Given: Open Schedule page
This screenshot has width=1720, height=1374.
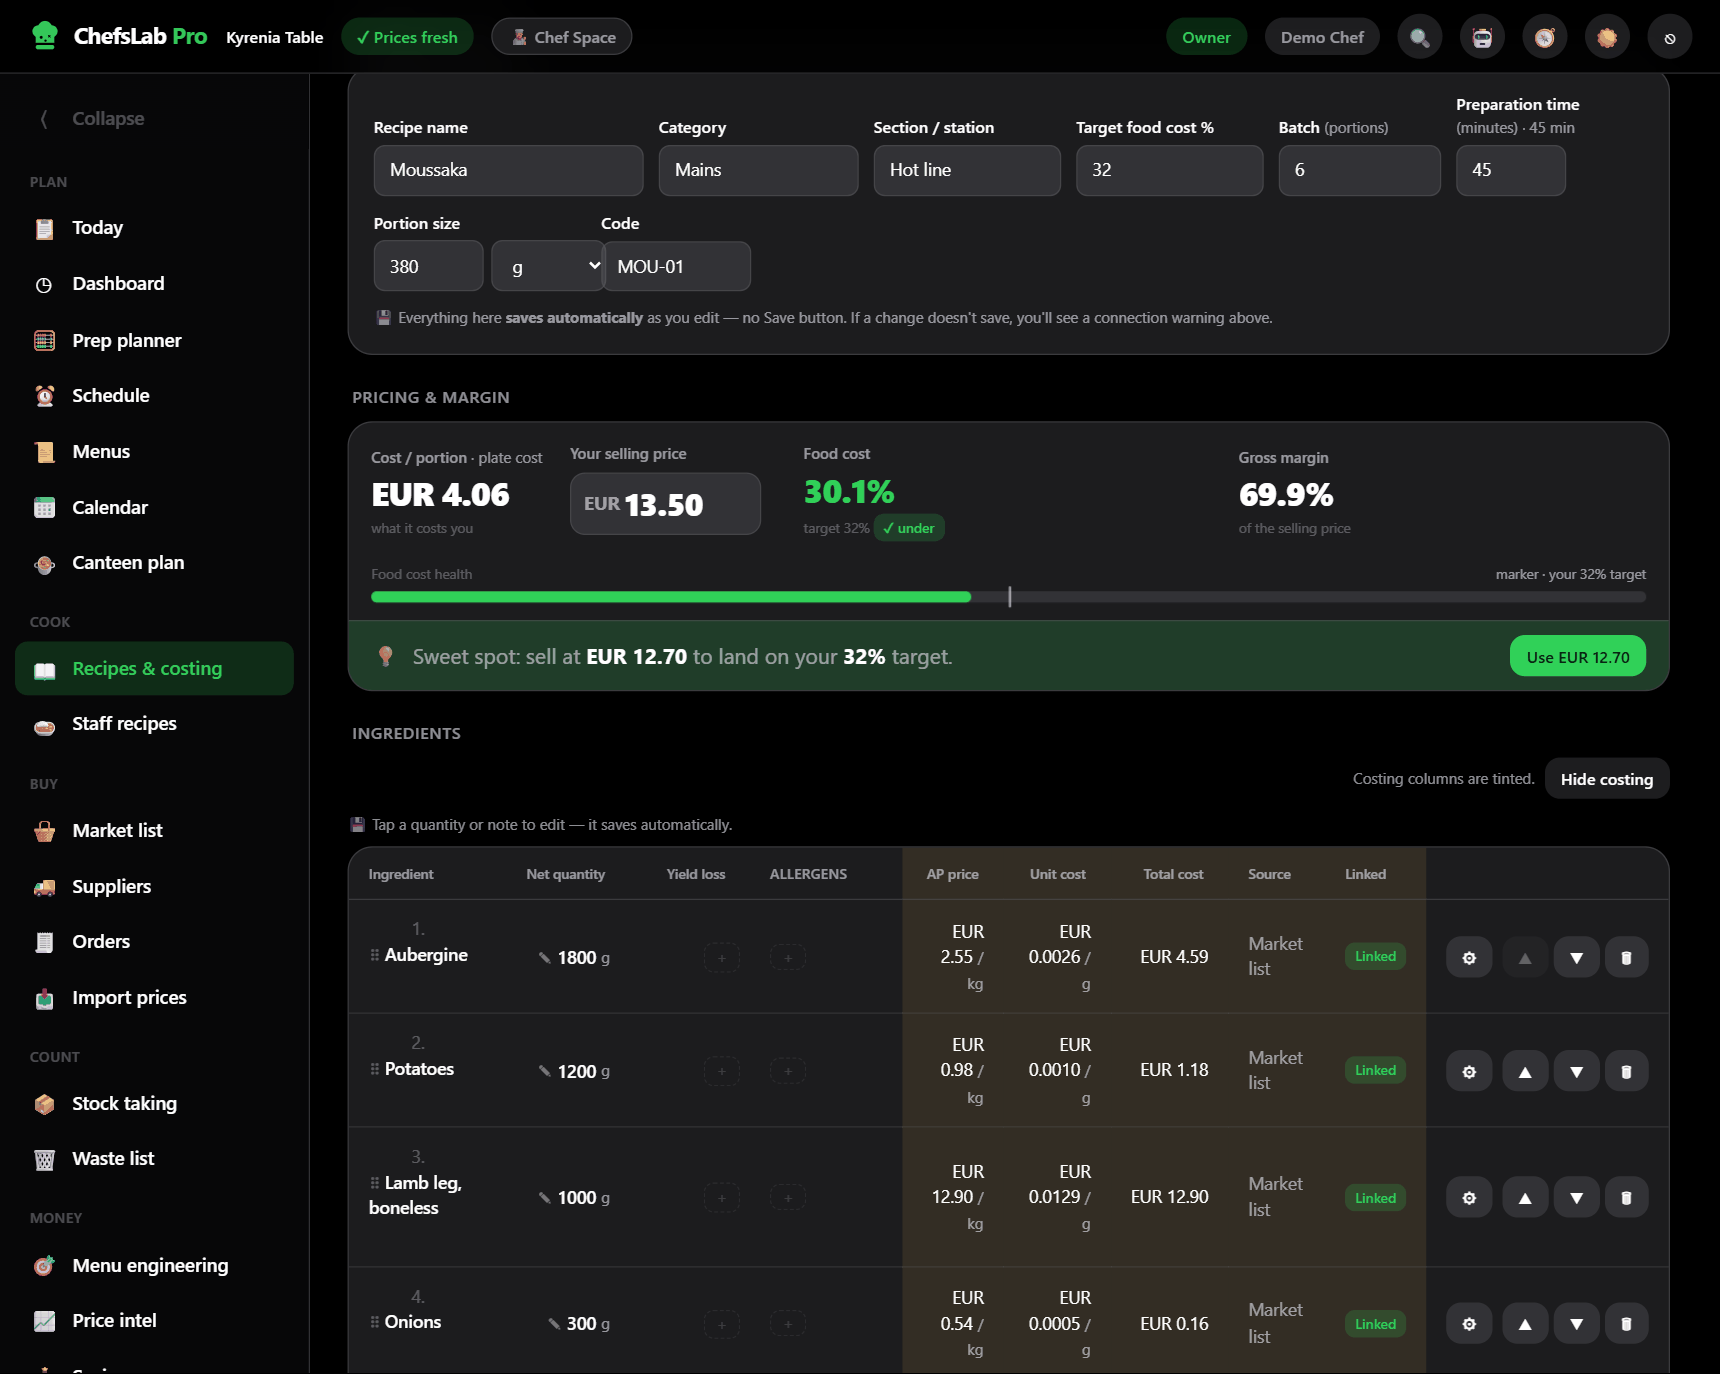Looking at the screenshot, I should [154, 396].
